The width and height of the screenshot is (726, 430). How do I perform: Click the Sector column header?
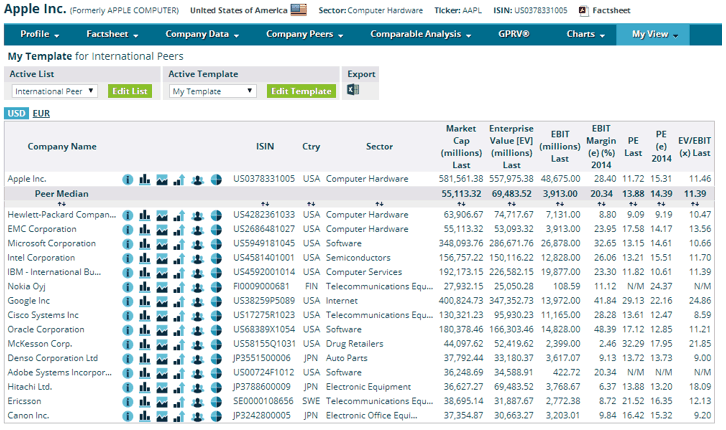(379, 147)
